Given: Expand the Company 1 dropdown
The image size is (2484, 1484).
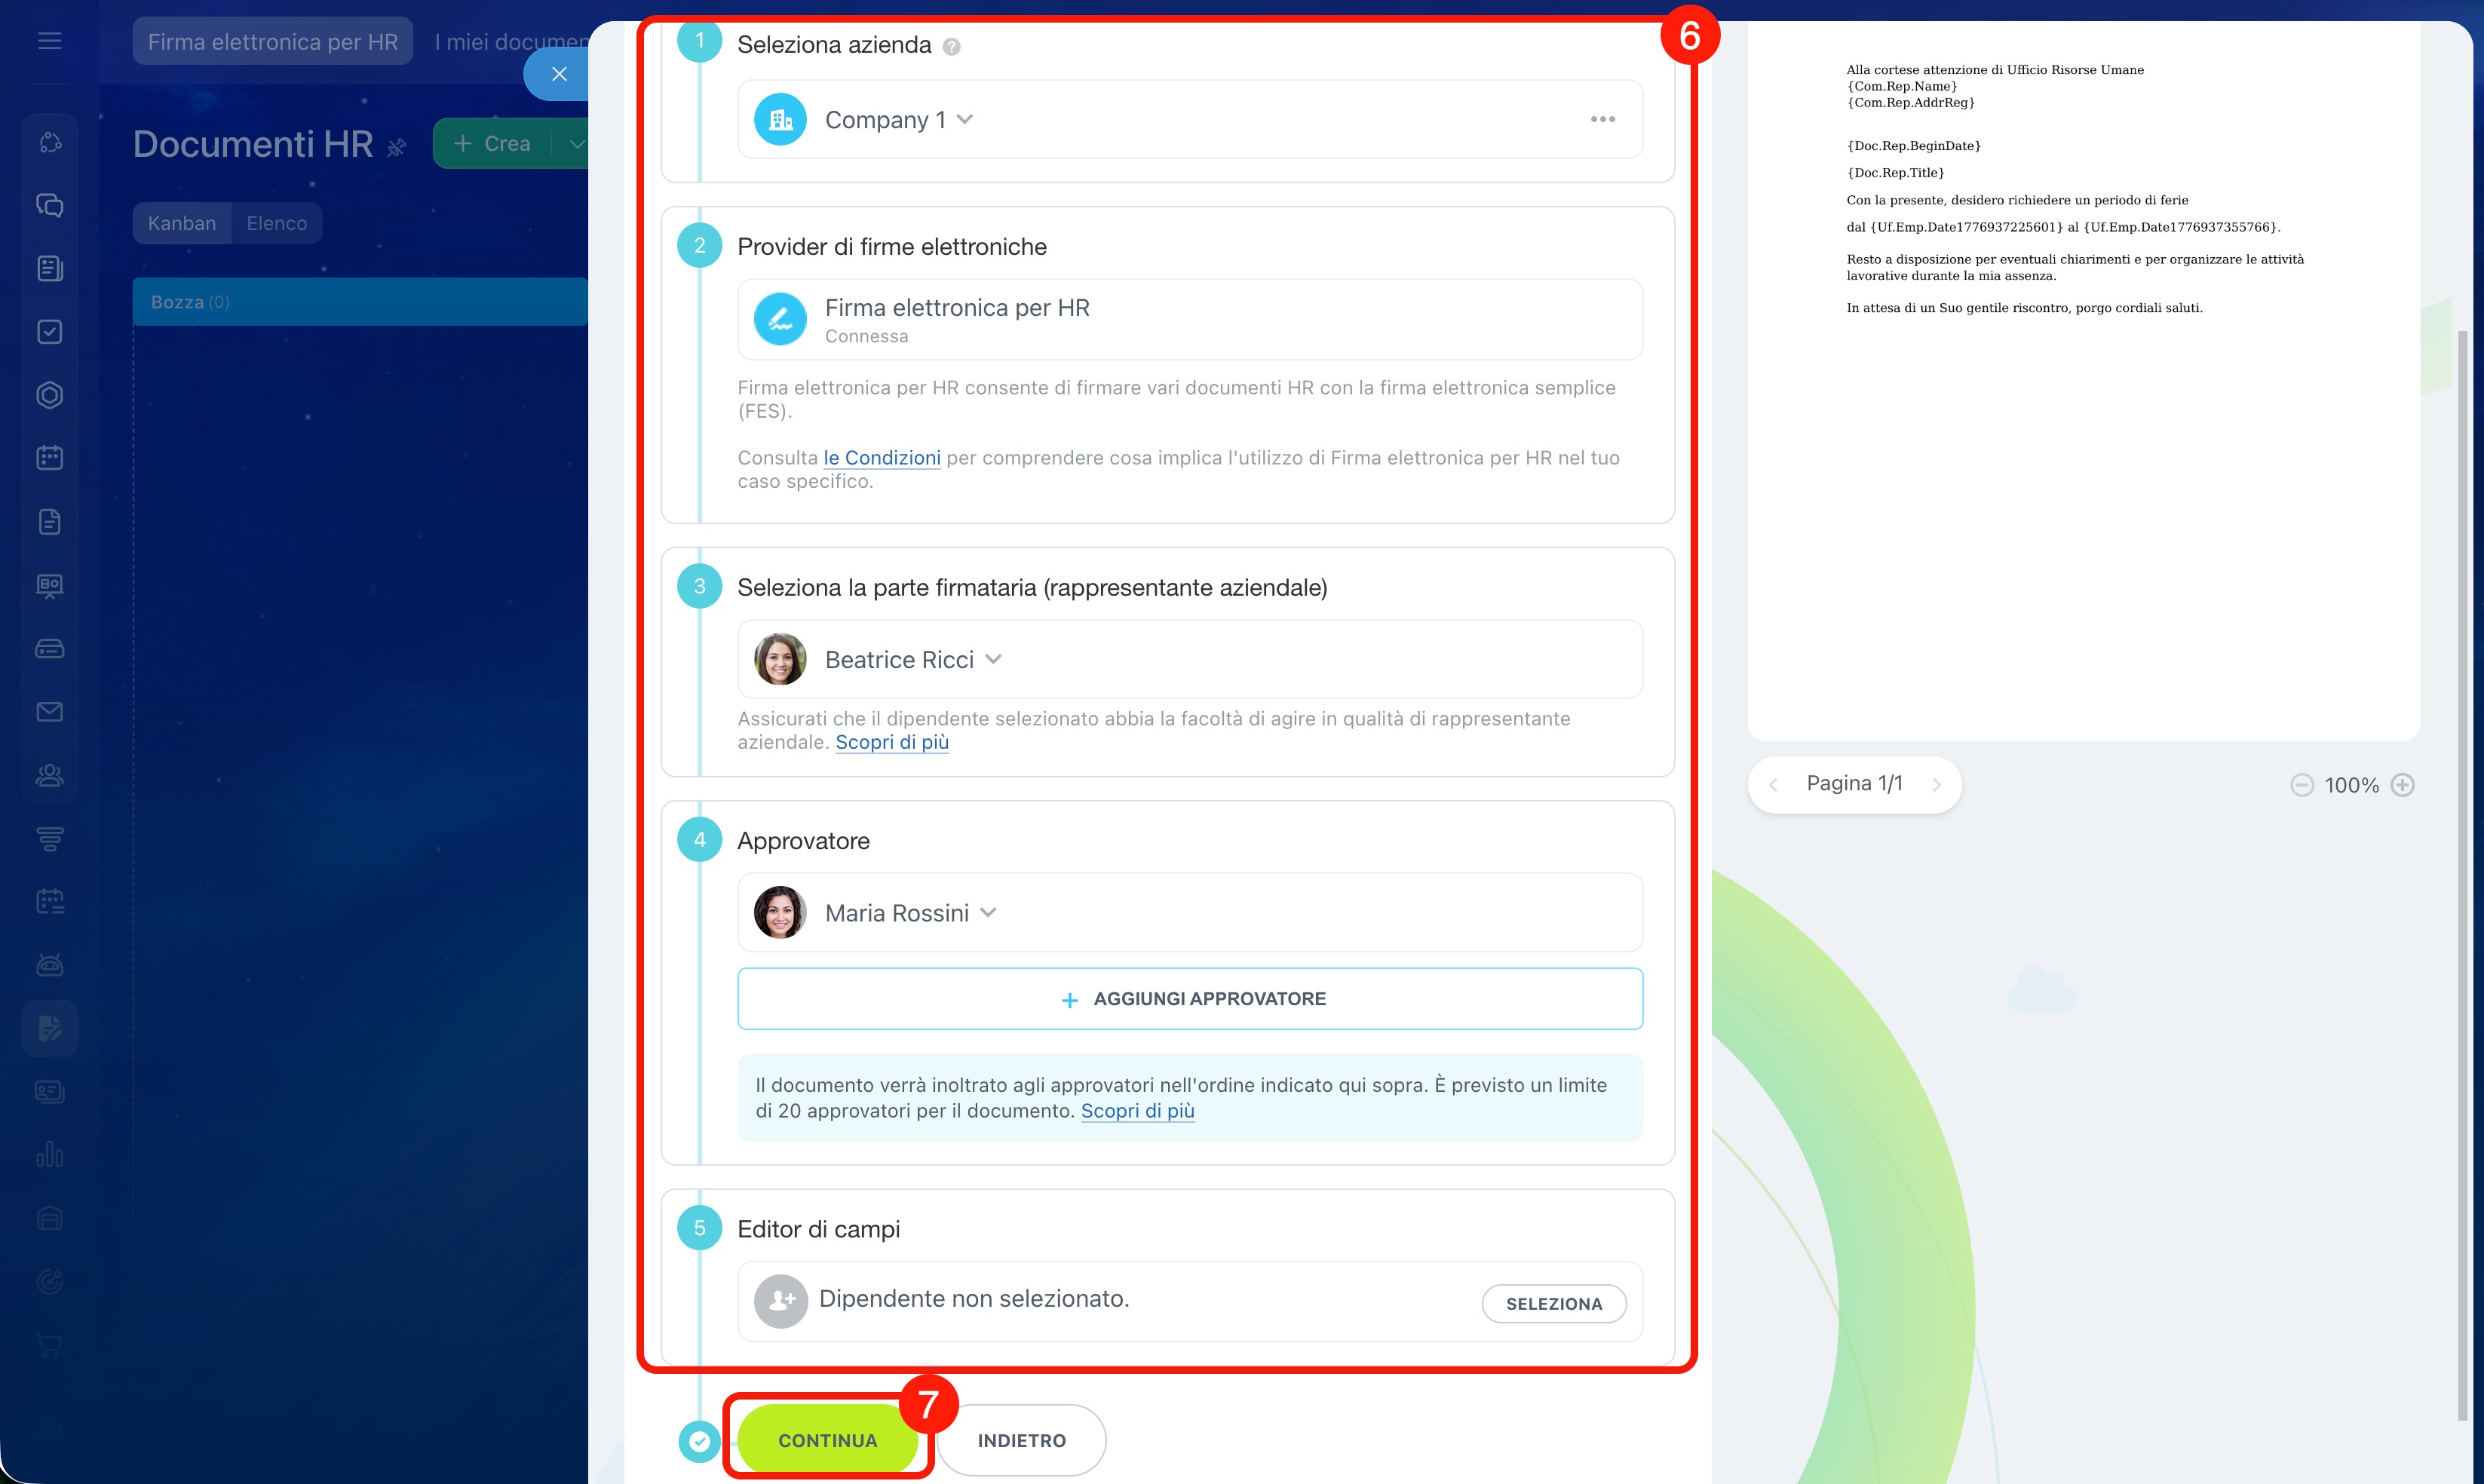Looking at the screenshot, I should [965, 119].
